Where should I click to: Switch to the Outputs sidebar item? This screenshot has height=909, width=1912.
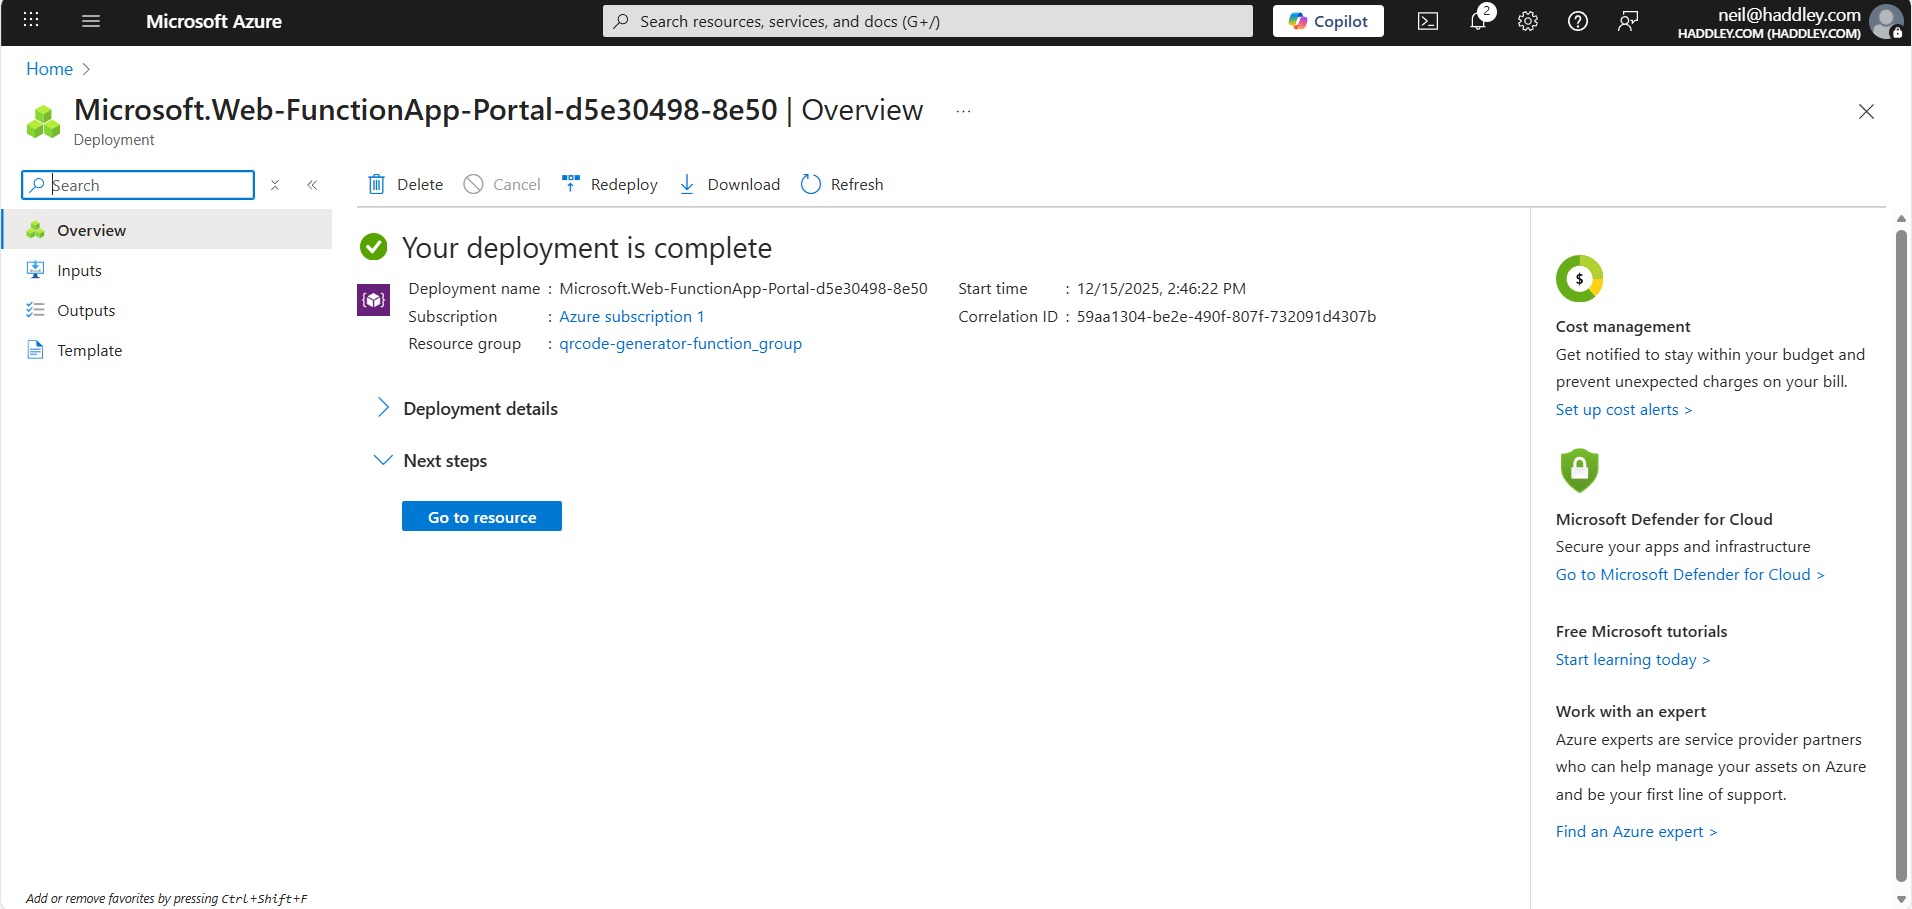coord(85,310)
